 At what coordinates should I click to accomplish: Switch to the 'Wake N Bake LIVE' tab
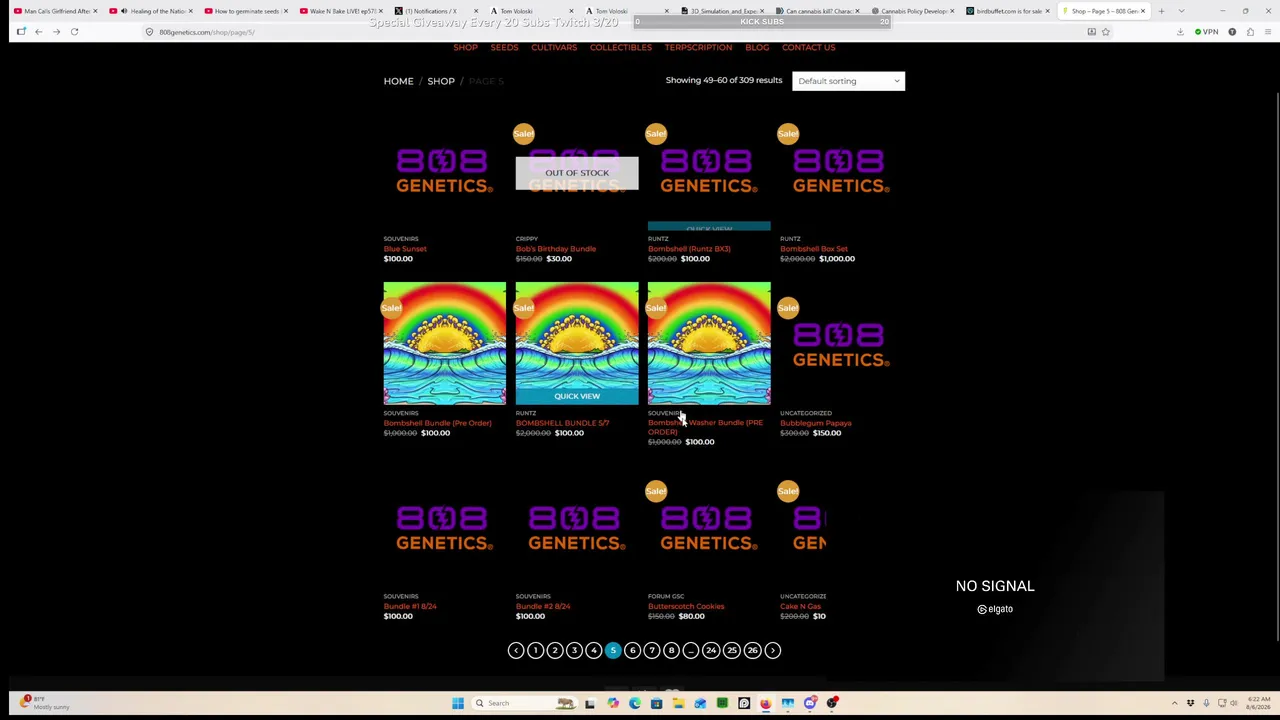341,11
